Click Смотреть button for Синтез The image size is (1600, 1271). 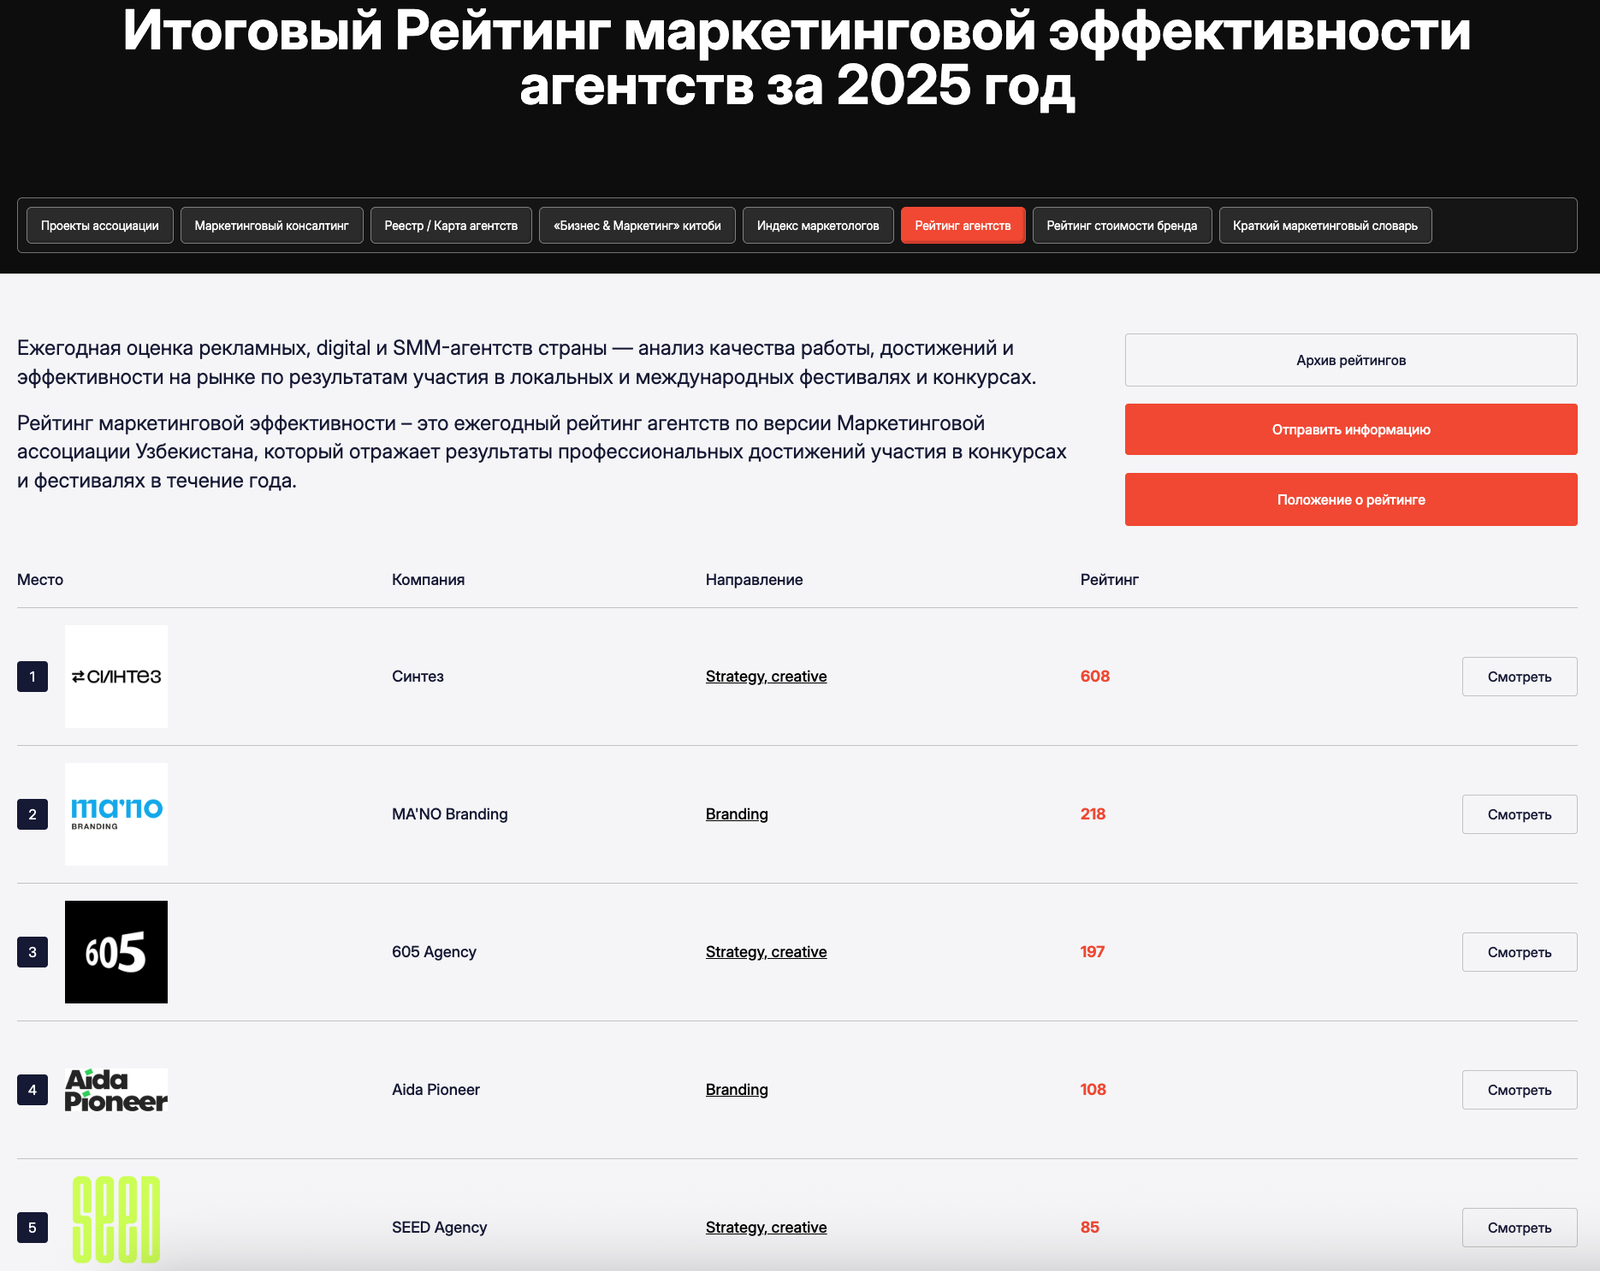tap(1519, 677)
